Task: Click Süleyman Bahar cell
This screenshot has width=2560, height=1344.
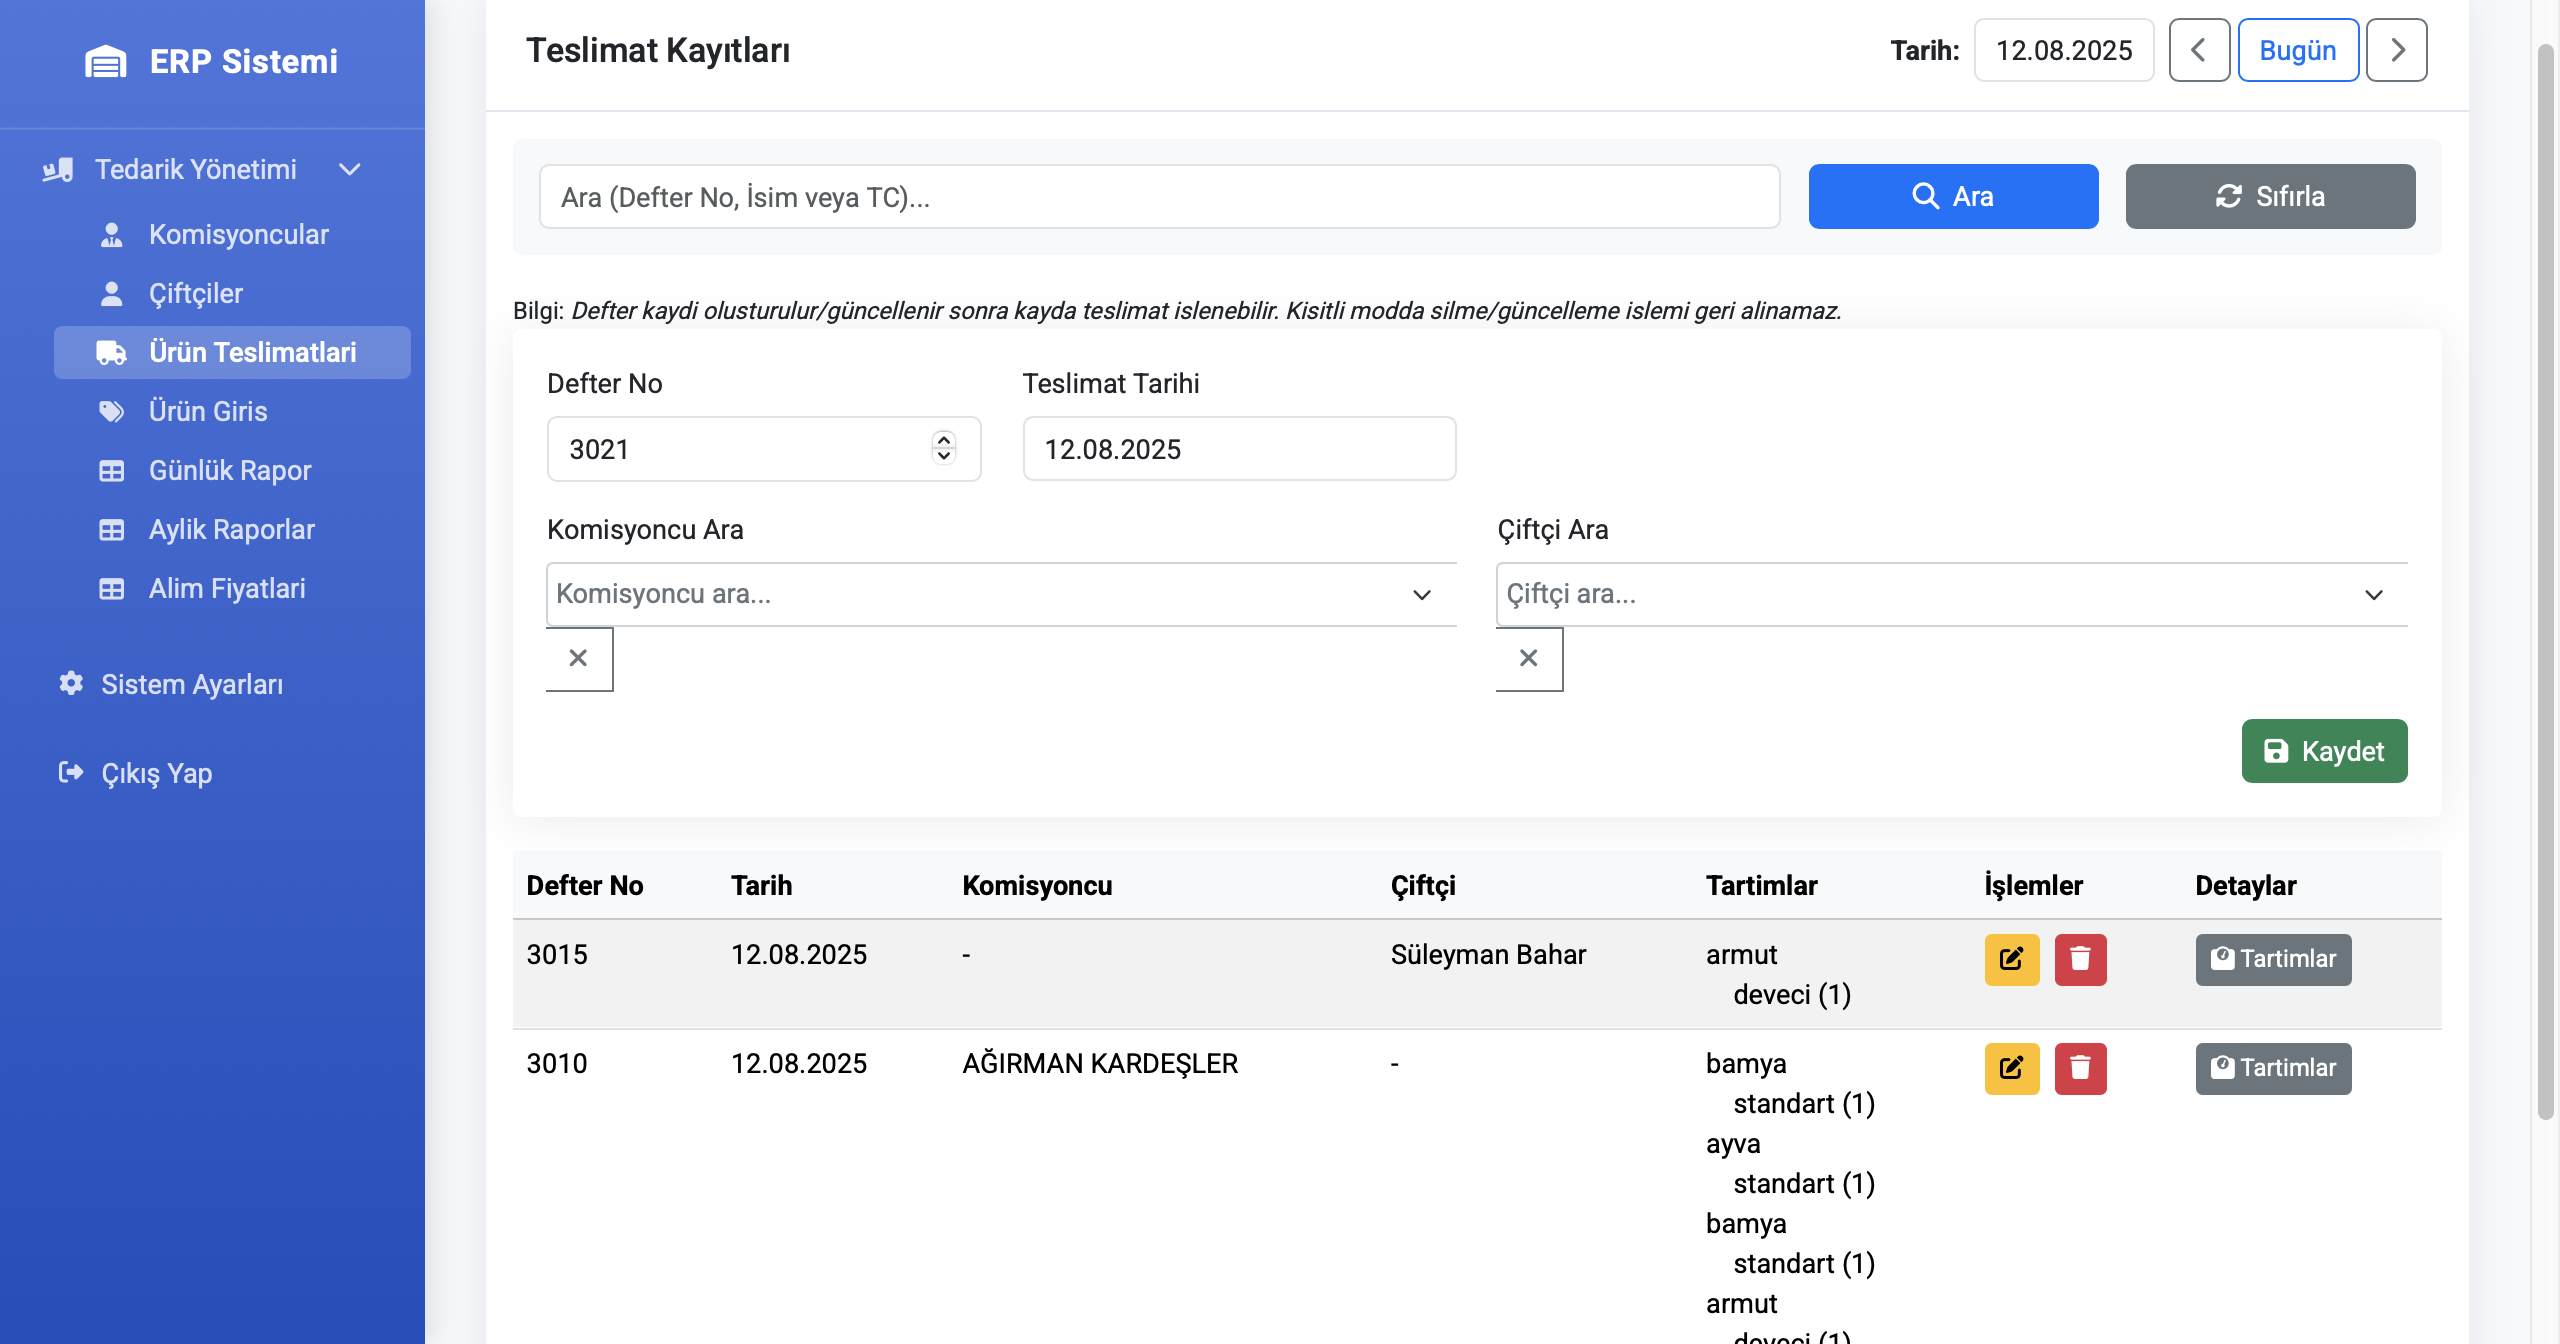Action: tap(1488, 954)
